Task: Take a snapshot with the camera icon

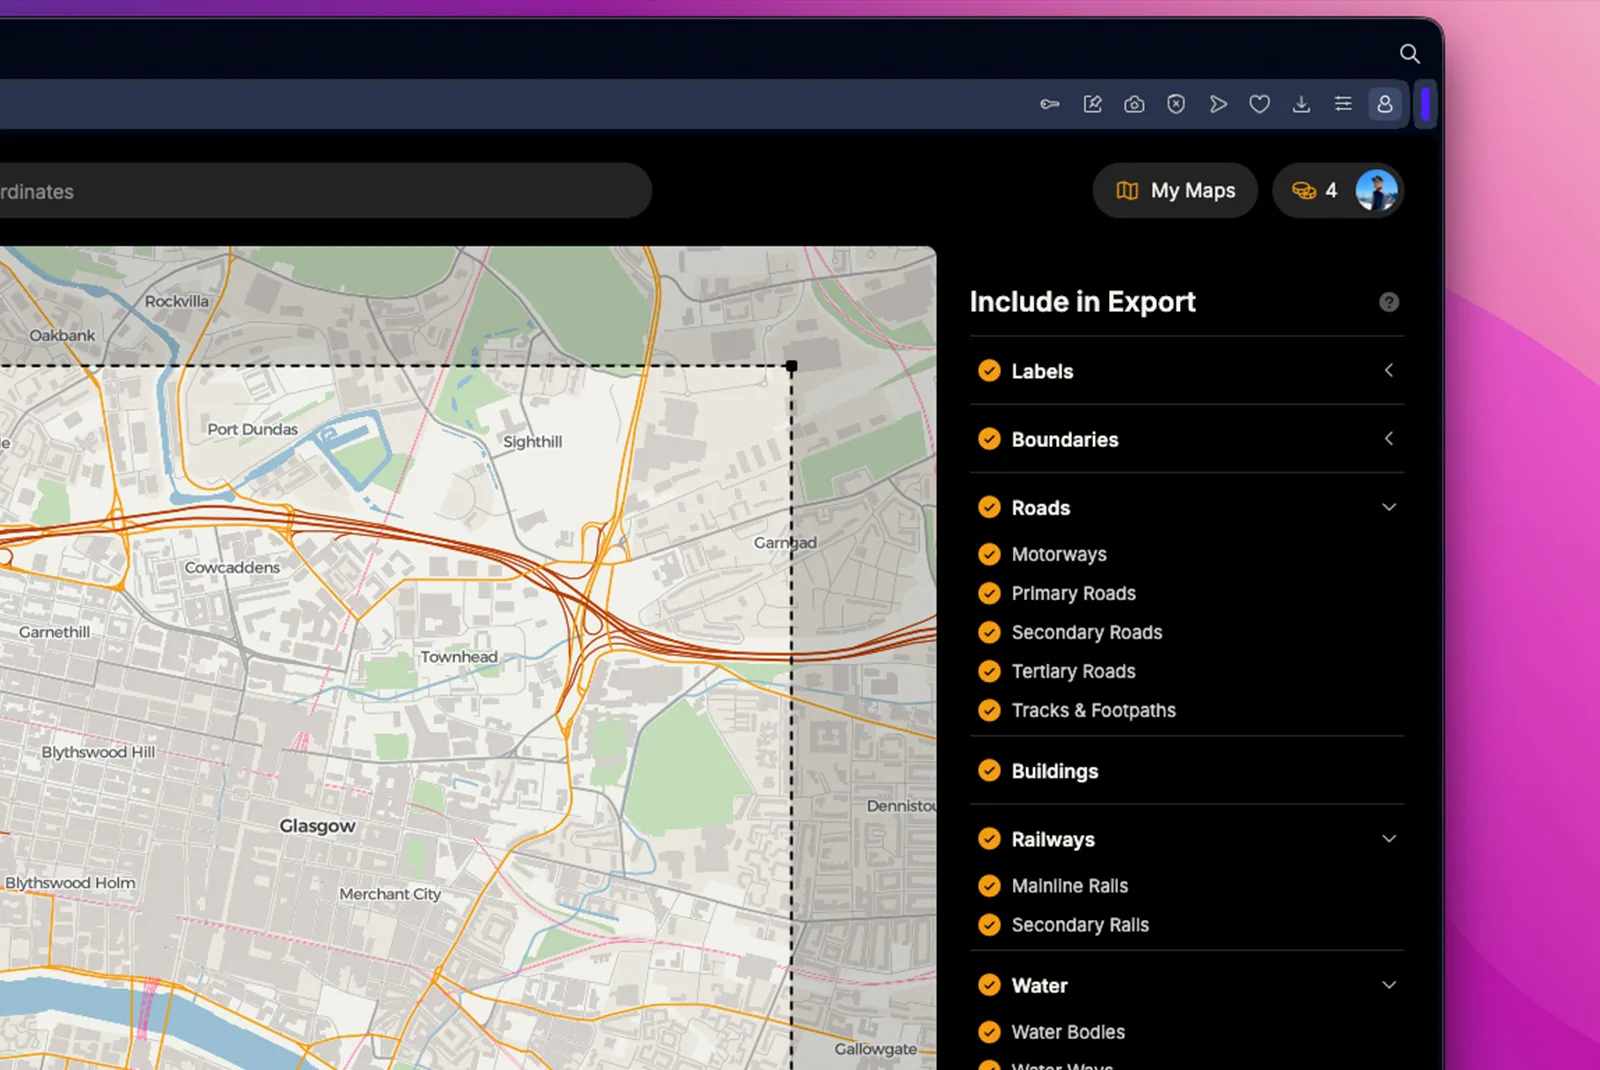Action: pos(1134,104)
